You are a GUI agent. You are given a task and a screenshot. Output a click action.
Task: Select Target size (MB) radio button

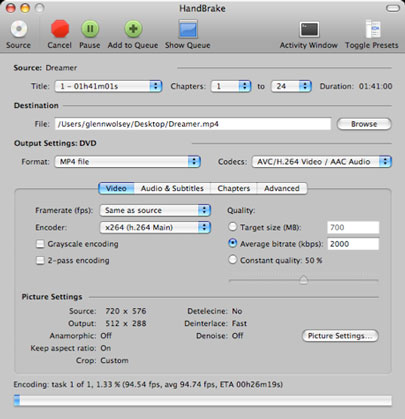[232, 227]
